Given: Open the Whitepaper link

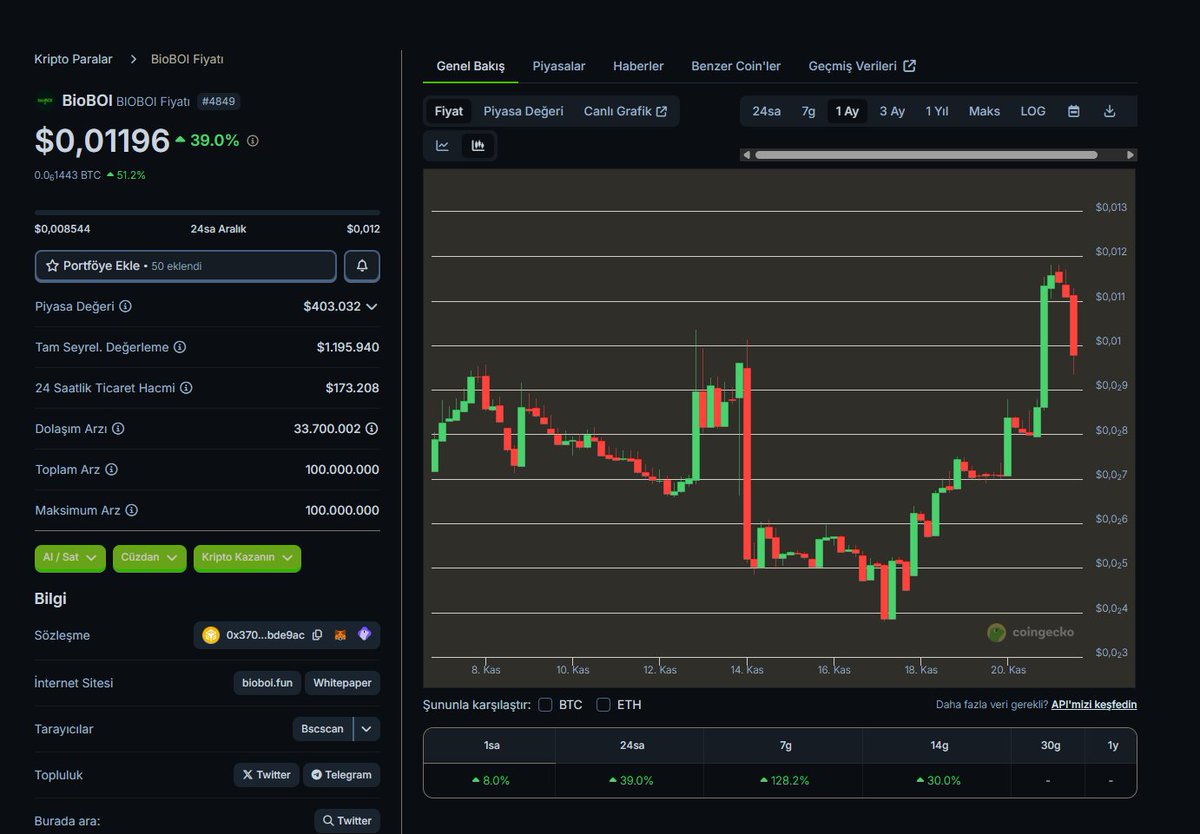Looking at the screenshot, I should tap(342, 682).
